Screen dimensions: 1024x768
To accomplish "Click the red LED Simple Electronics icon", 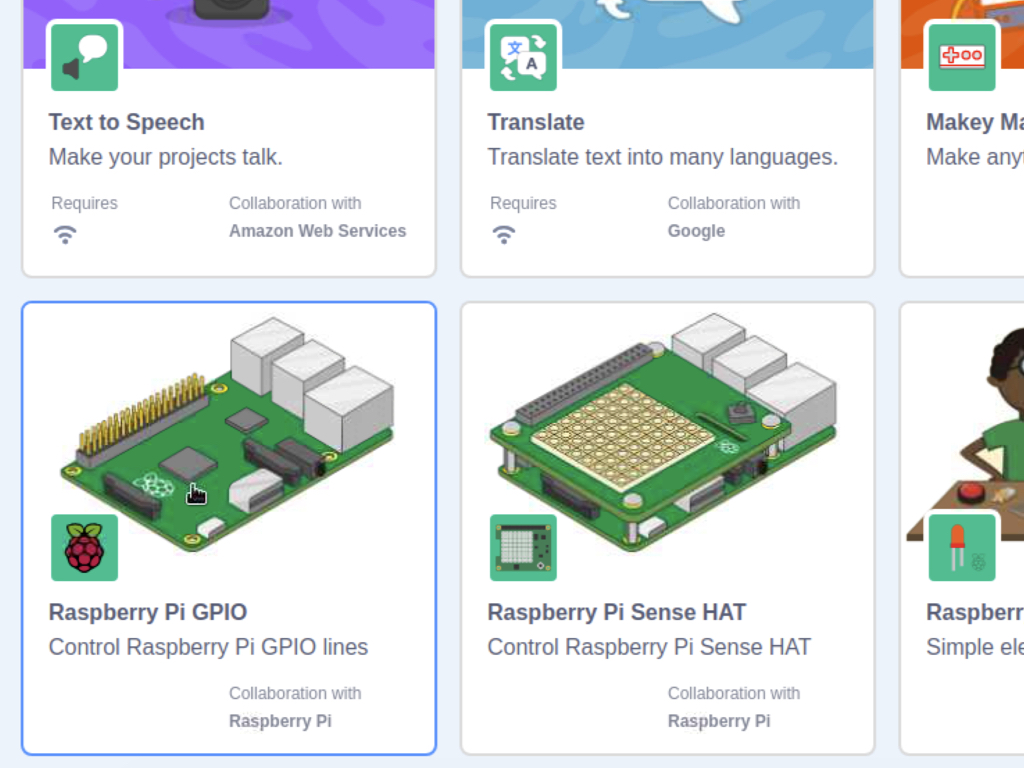I will pos(962,547).
